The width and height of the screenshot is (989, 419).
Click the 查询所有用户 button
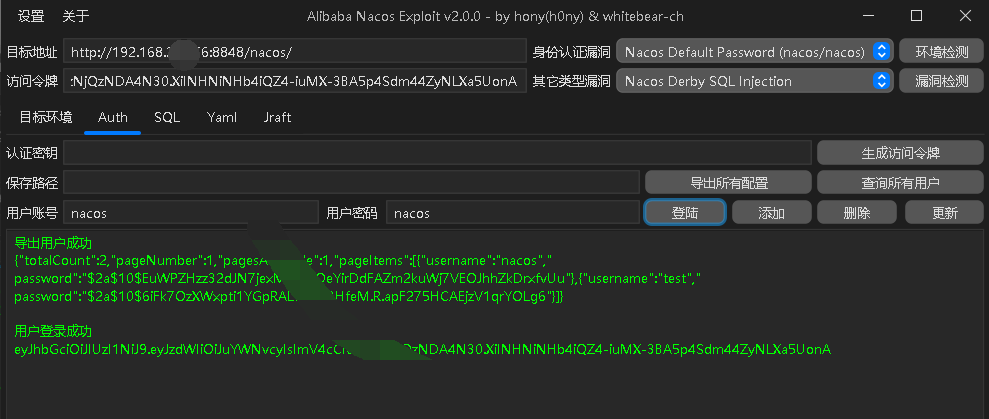tap(900, 183)
